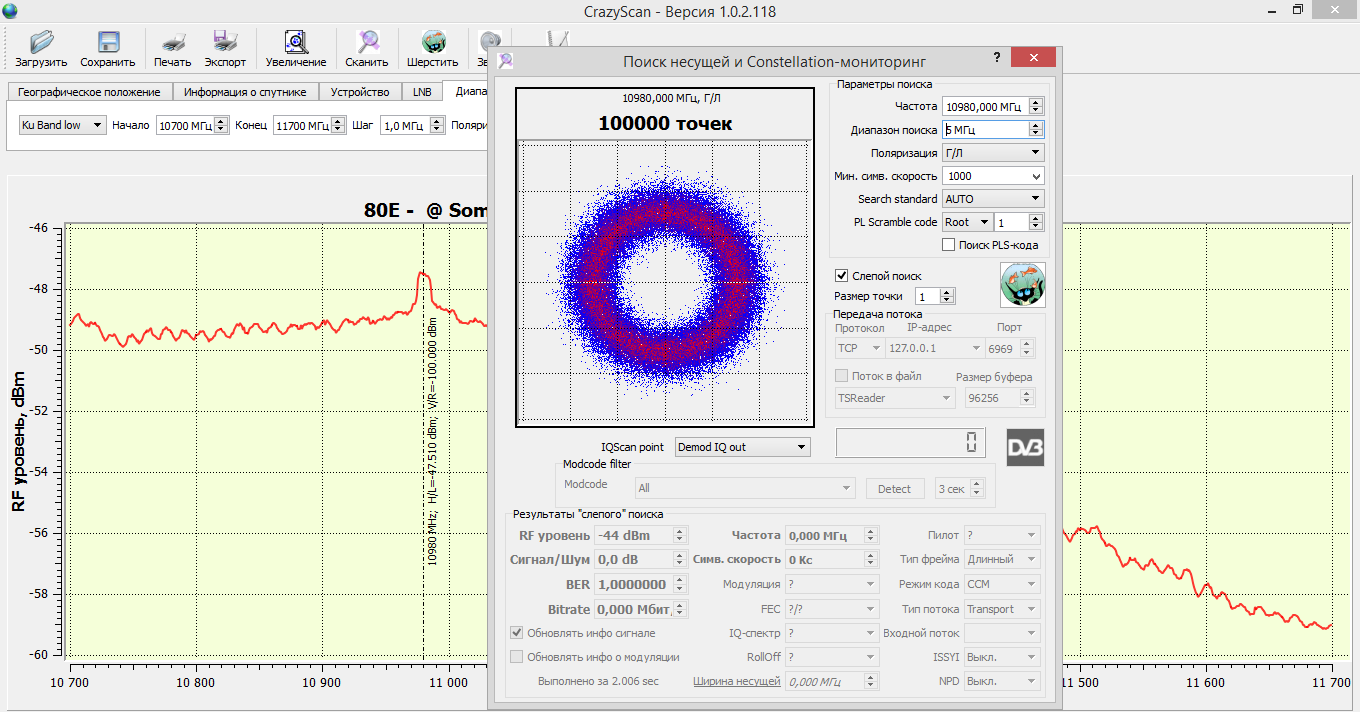
Task: Open the Поляризация dropdown
Action: [x=992, y=153]
